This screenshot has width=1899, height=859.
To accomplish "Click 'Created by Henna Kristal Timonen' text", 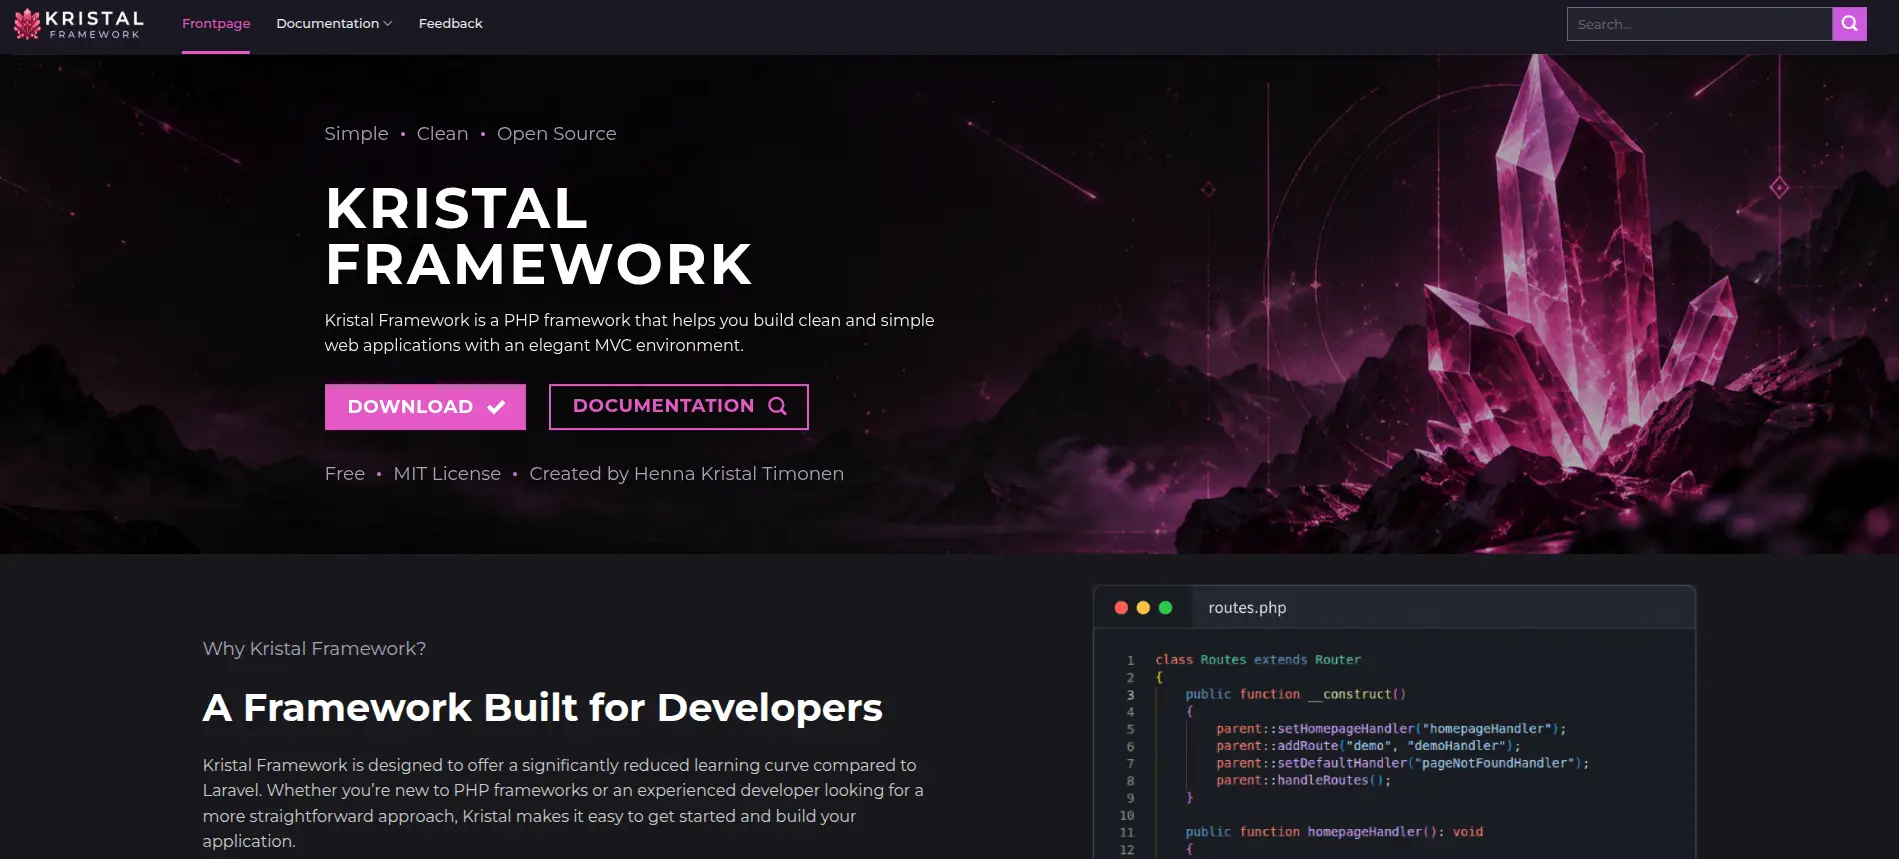I will coord(686,474).
